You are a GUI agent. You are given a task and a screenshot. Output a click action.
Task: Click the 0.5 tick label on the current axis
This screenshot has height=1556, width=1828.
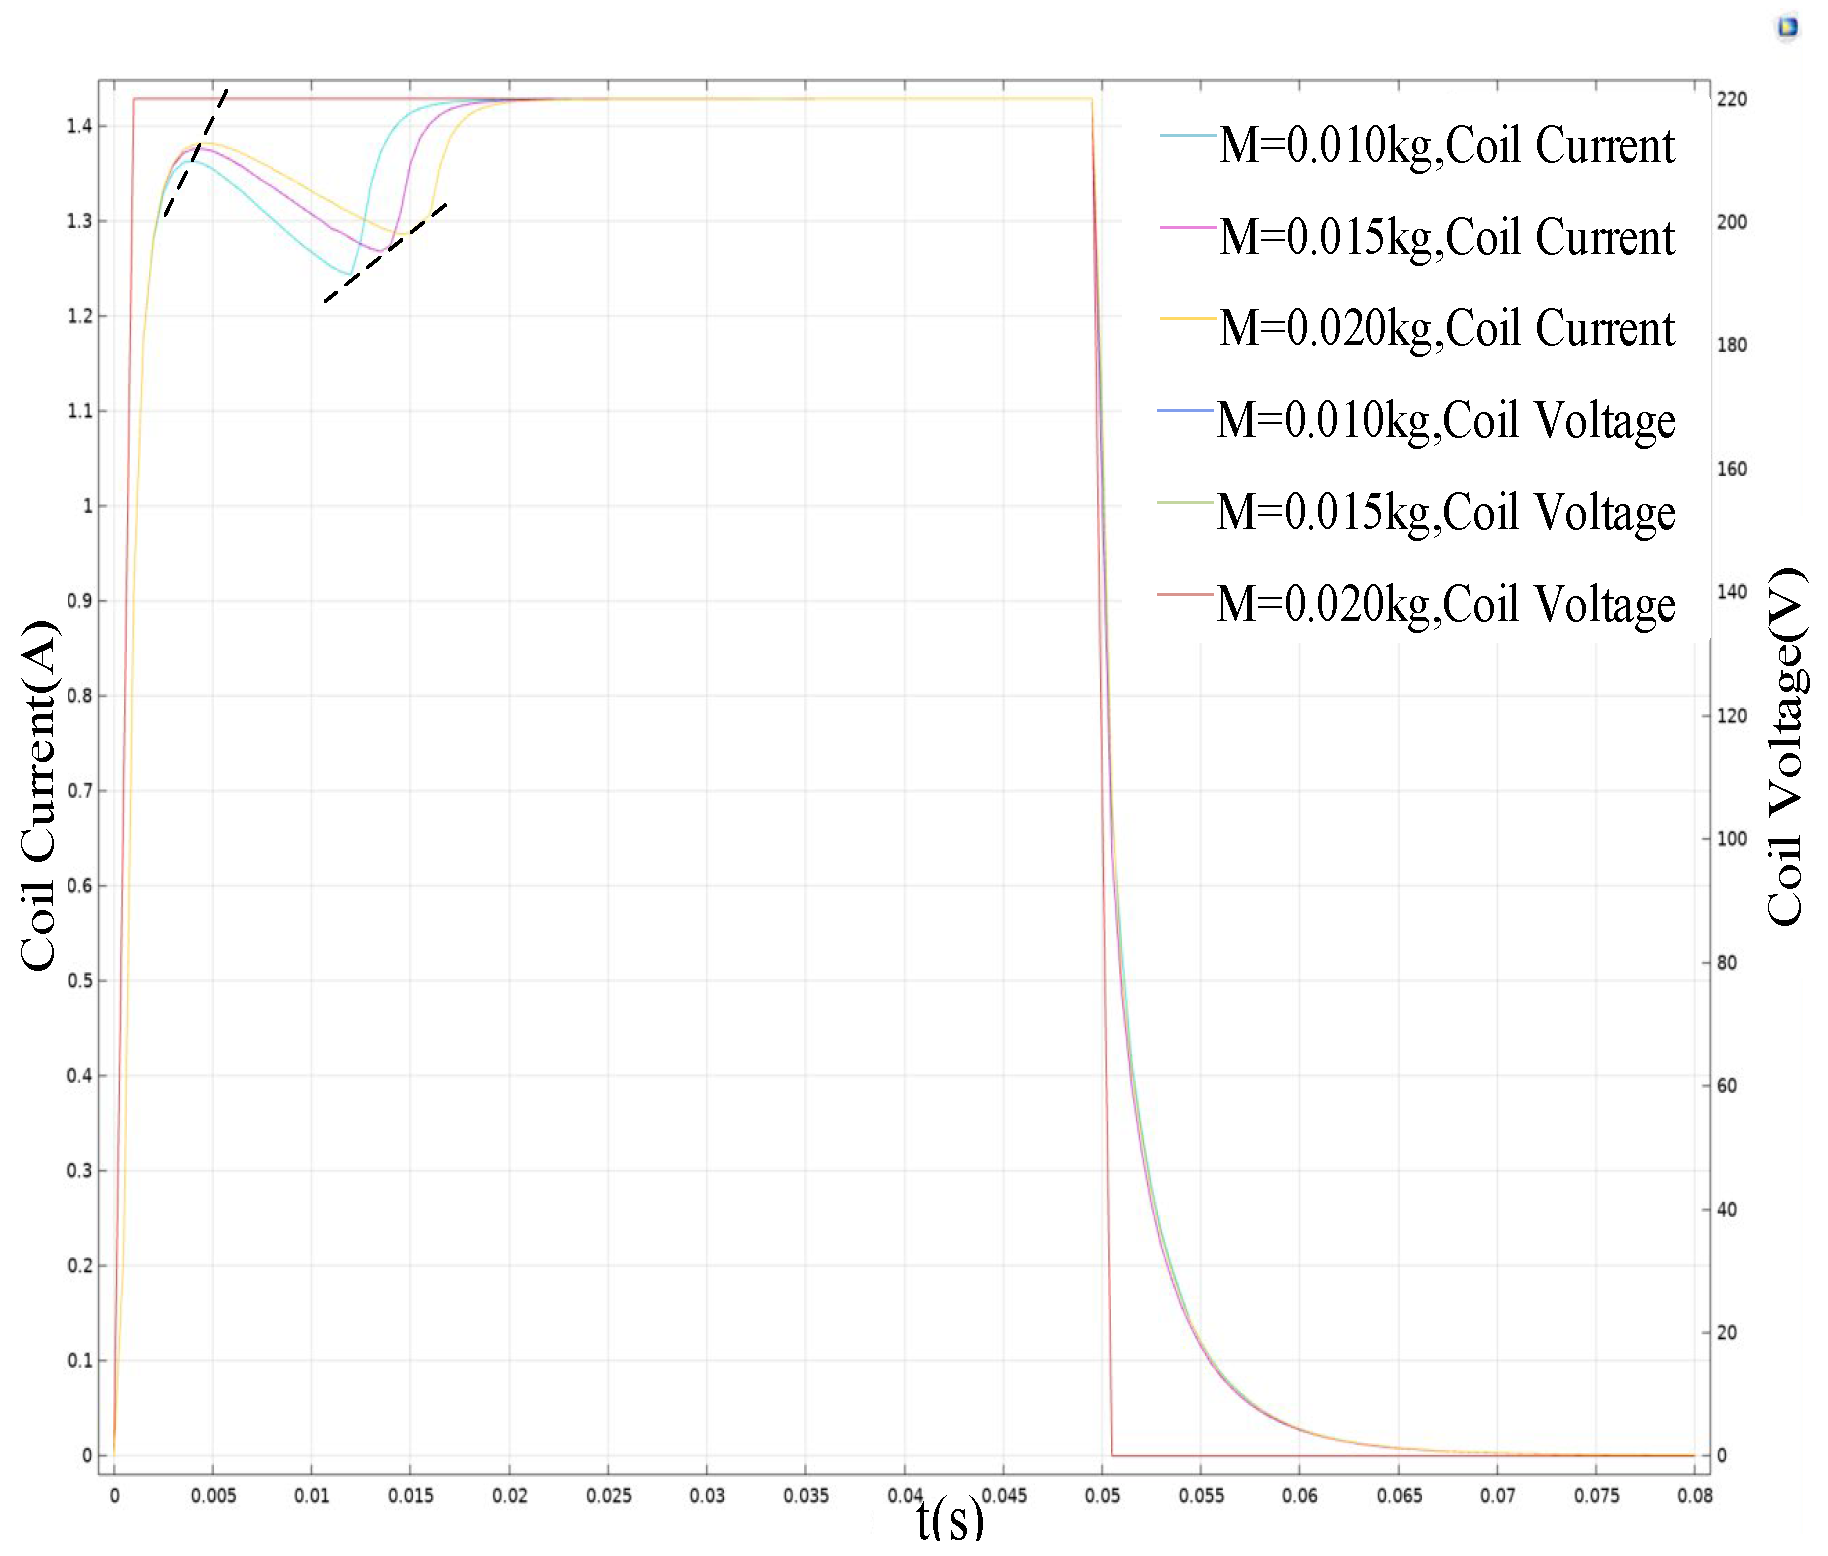[x=80, y=981]
